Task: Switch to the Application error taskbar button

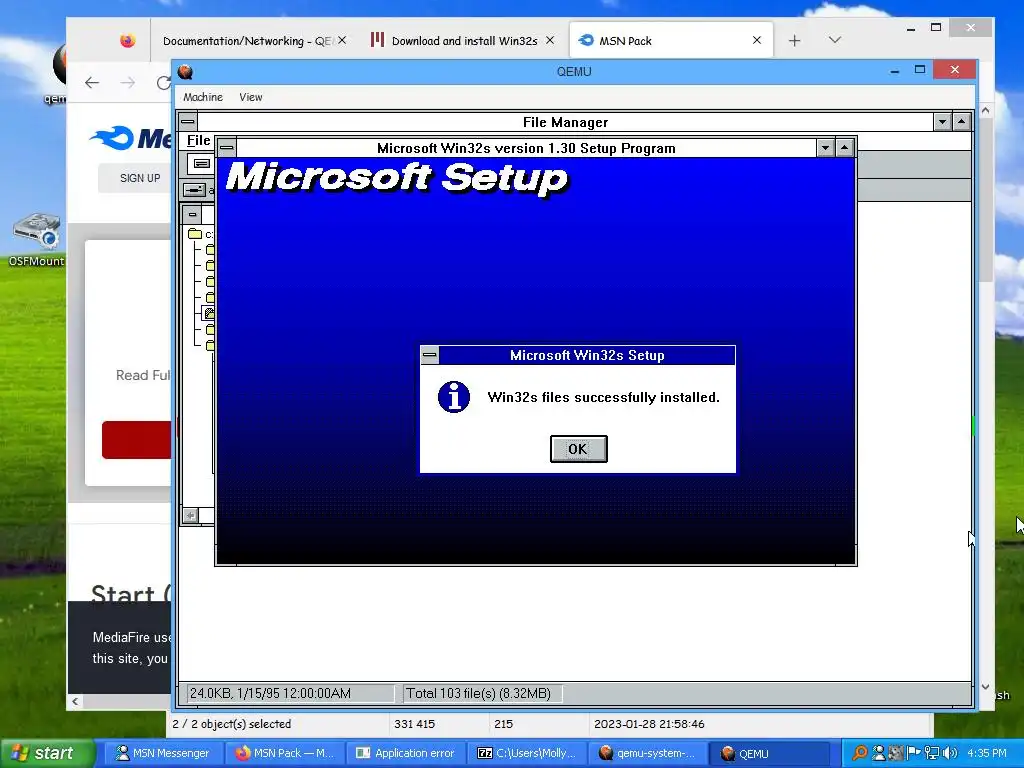Action: [406, 753]
